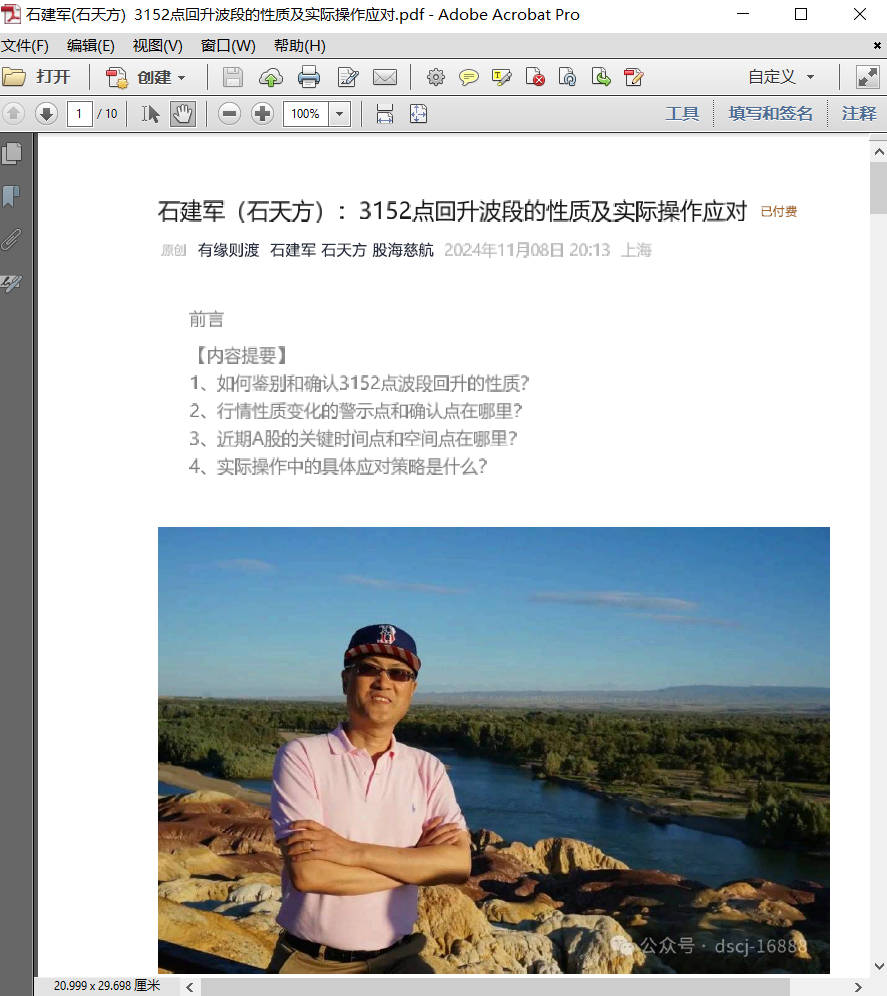
Task: Expand the zoom level dropdown arrow
Action: [x=339, y=114]
